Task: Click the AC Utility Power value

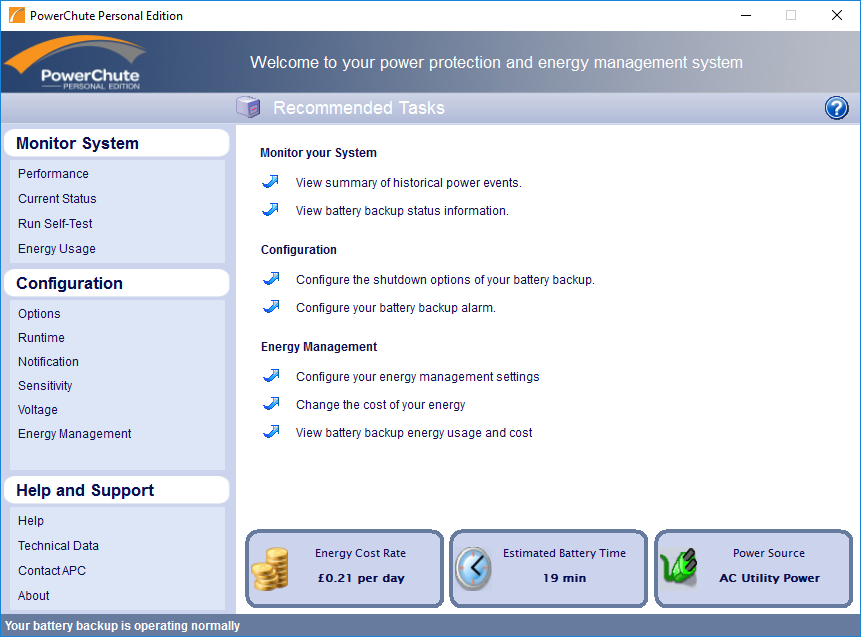Action: point(769,578)
